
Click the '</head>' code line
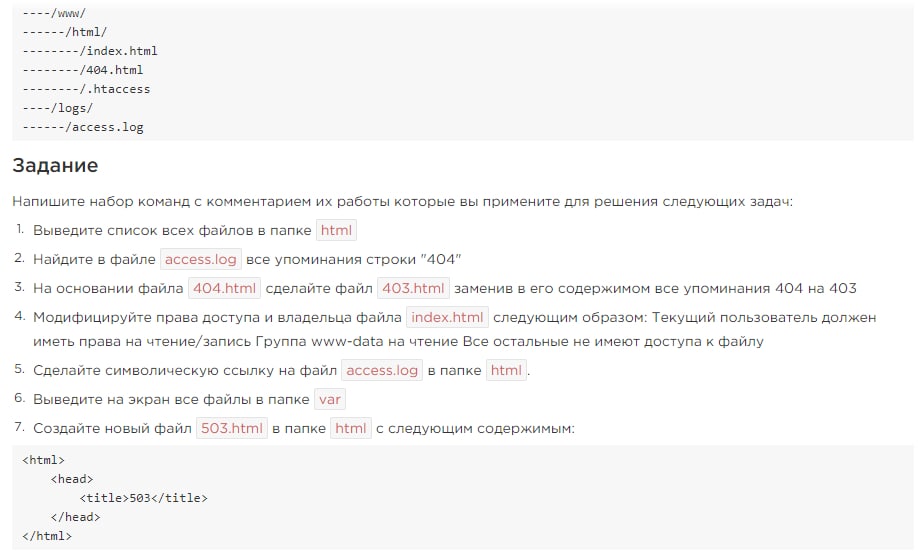pyautogui.click(x=76, y=517)
